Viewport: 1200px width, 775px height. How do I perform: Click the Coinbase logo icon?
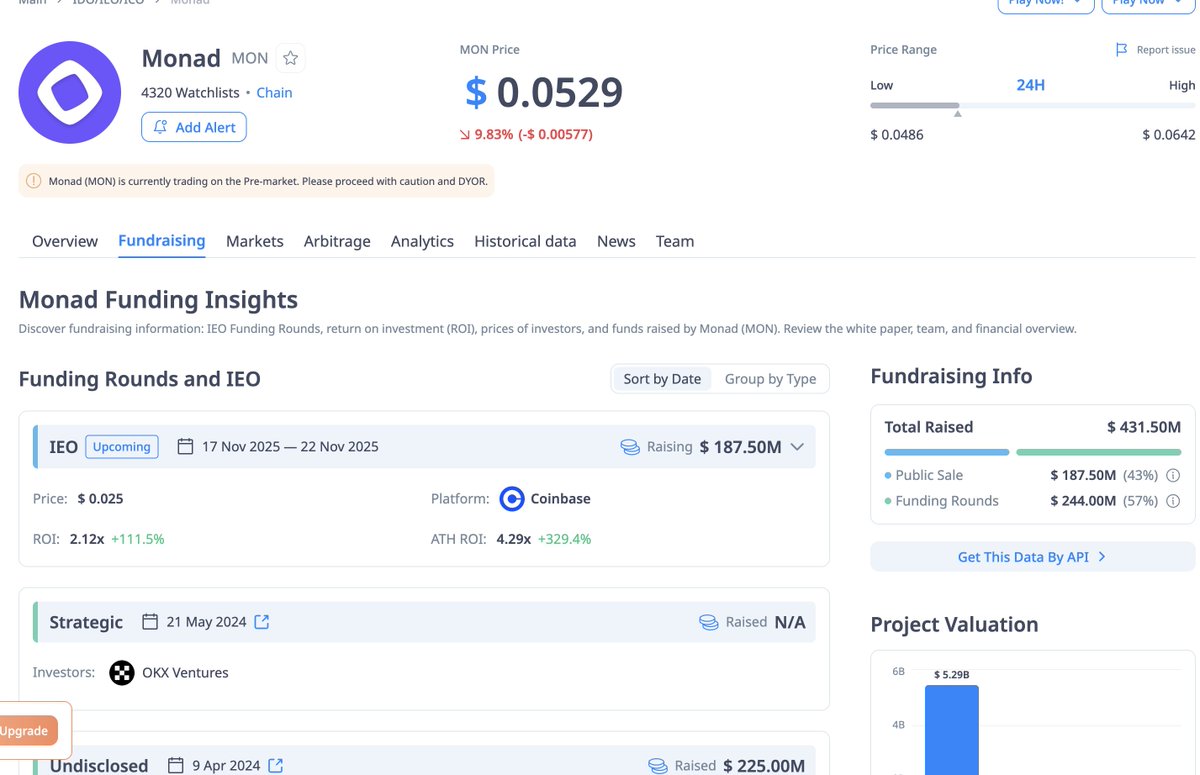point(512,498)
